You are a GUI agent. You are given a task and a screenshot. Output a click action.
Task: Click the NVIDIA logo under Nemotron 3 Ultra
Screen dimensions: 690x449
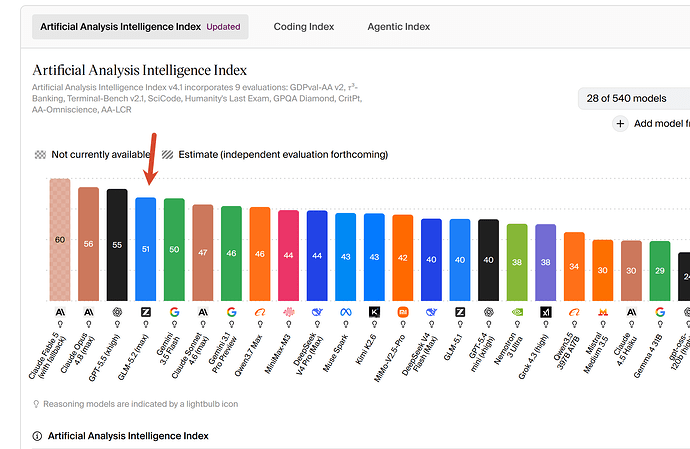pyautogui.click(x=517, y=312)
